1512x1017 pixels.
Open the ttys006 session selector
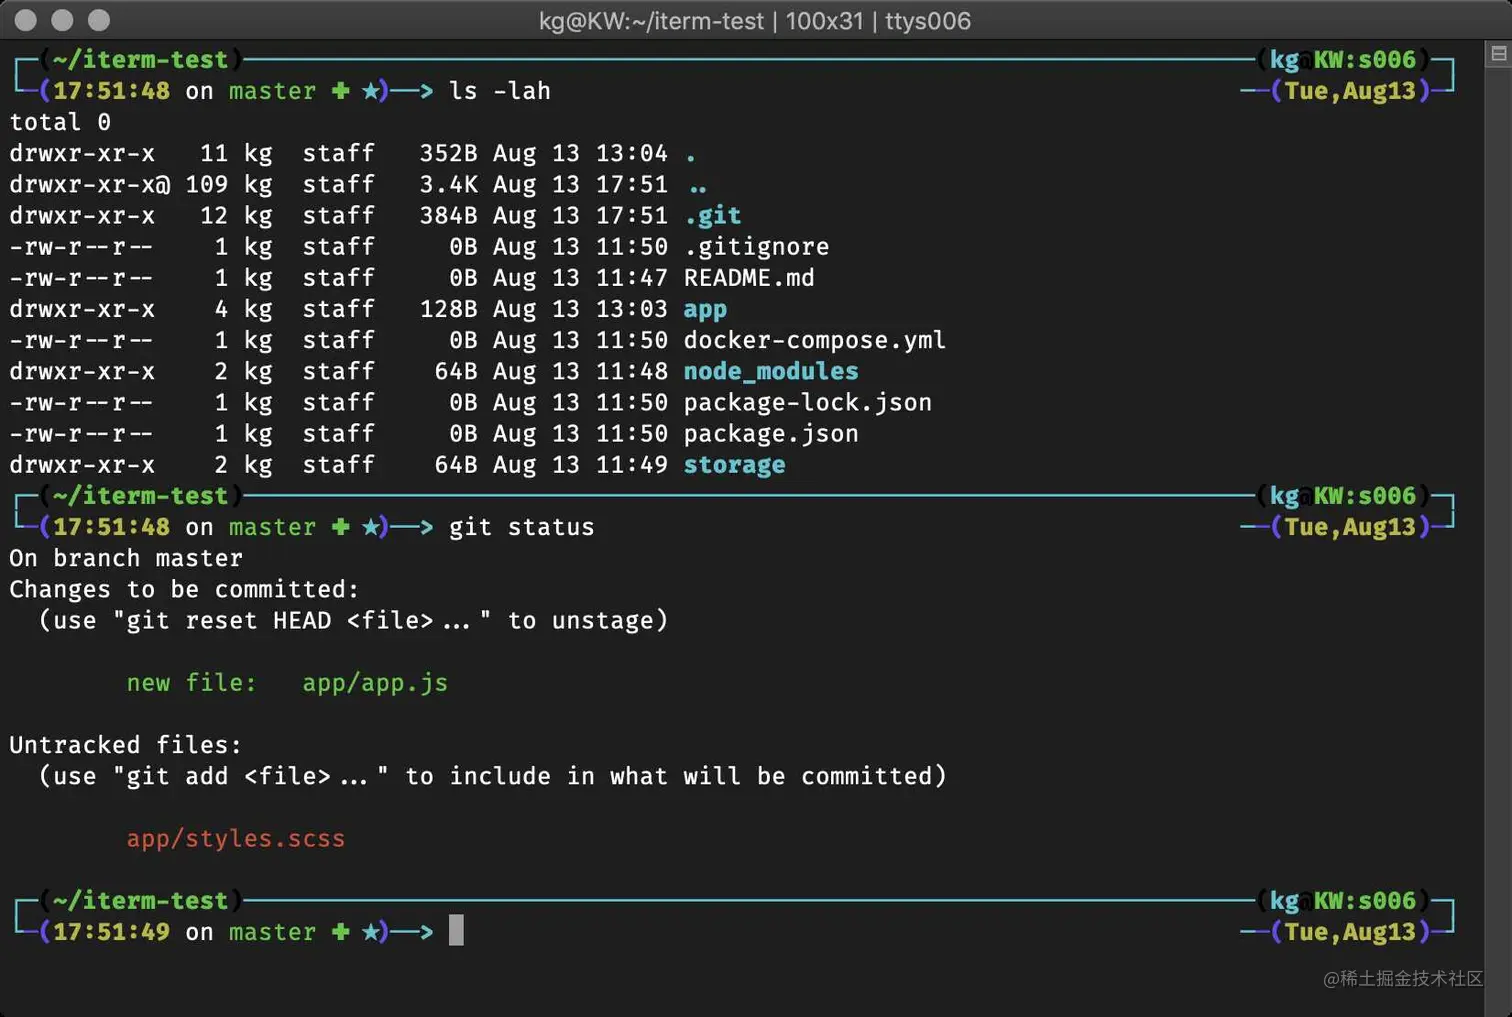pos(926,20)
